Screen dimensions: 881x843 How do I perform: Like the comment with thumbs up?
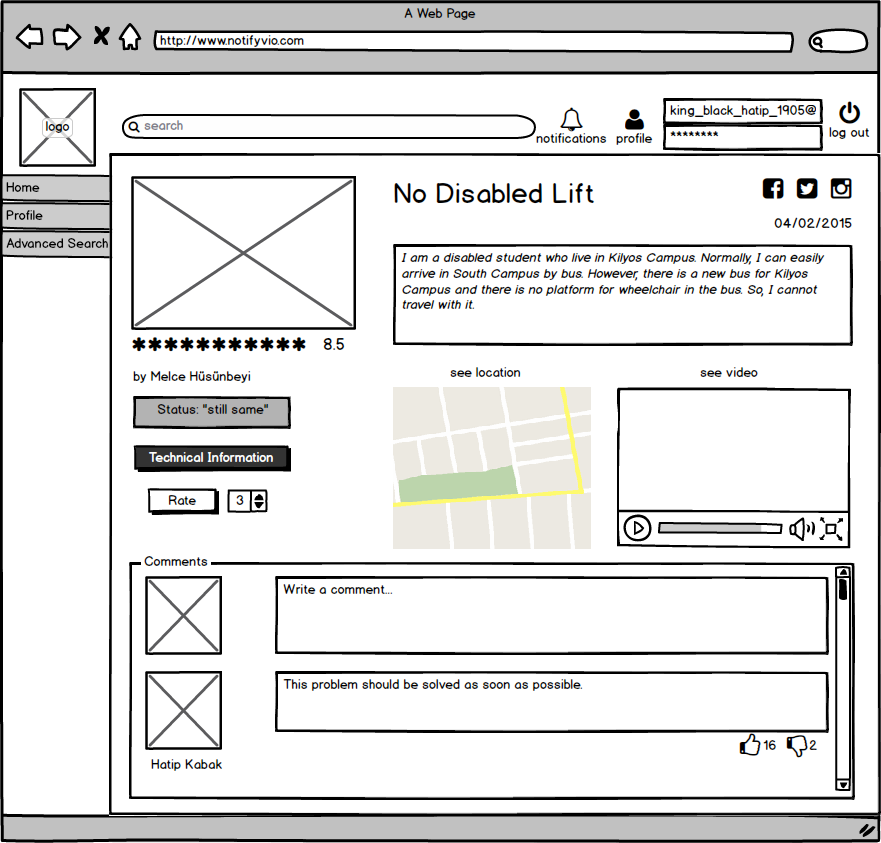750,745
